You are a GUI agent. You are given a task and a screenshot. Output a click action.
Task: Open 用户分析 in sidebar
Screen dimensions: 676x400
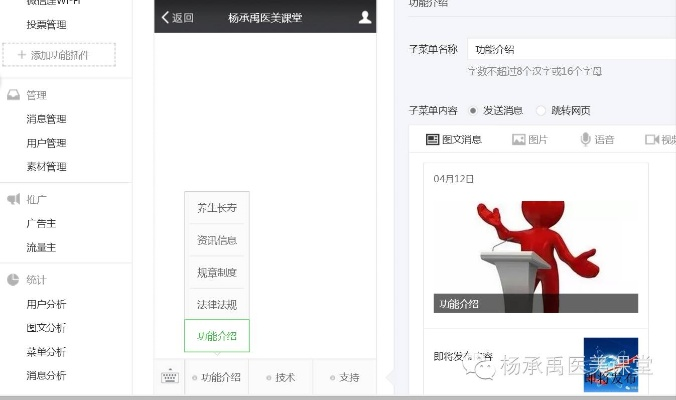pyautogui.click(x=46, y=304)
